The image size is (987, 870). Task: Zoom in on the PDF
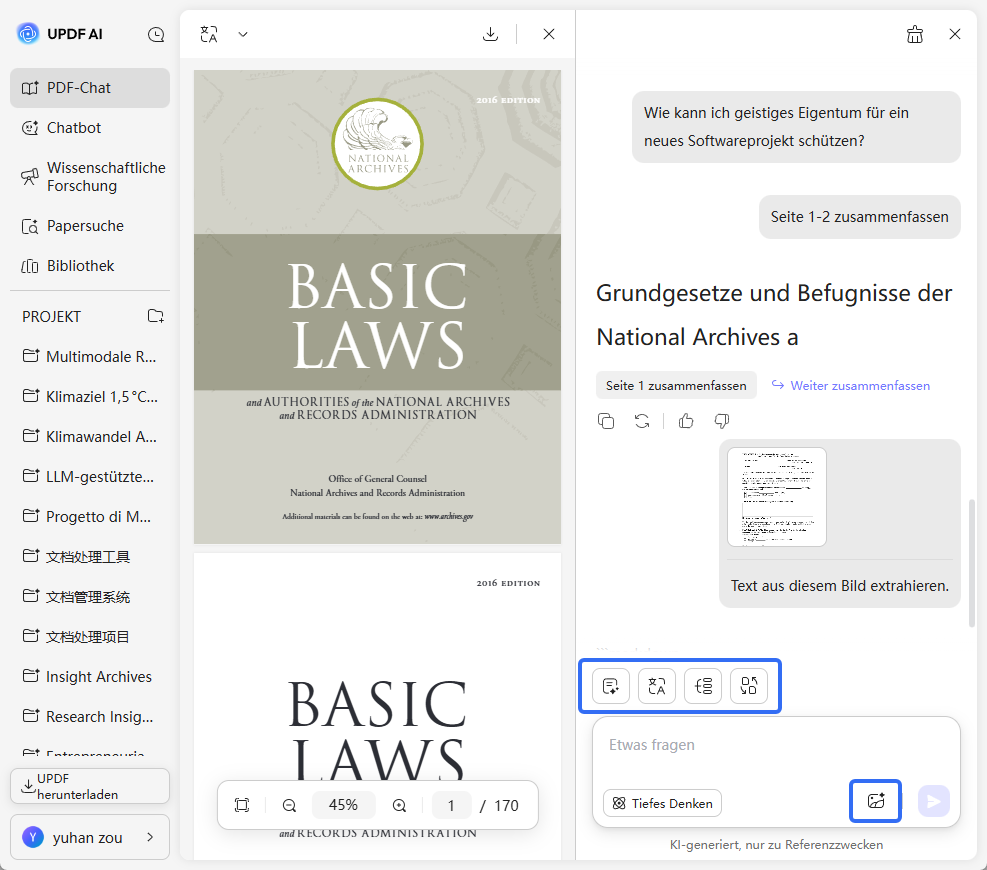pyautogui.click(x=399, y=805)
